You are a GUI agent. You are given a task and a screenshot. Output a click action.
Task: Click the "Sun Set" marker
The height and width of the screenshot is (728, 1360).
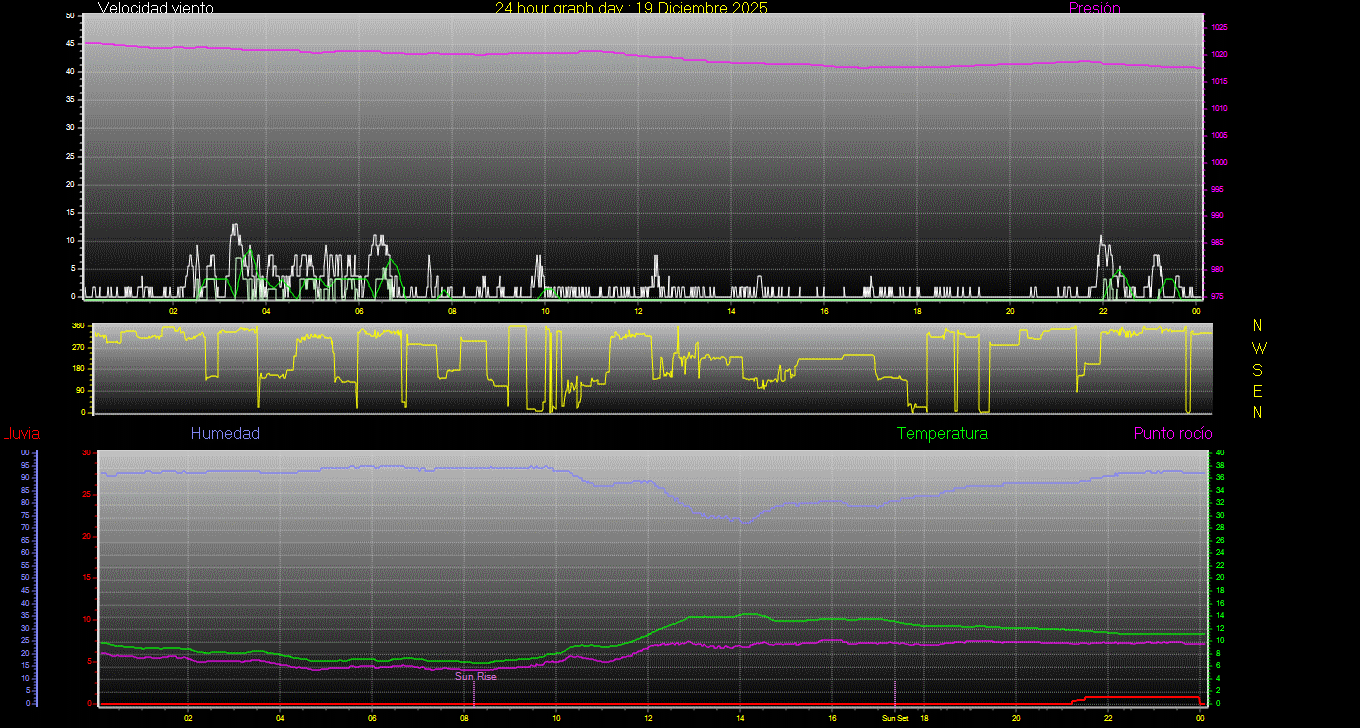coord(895,718)
